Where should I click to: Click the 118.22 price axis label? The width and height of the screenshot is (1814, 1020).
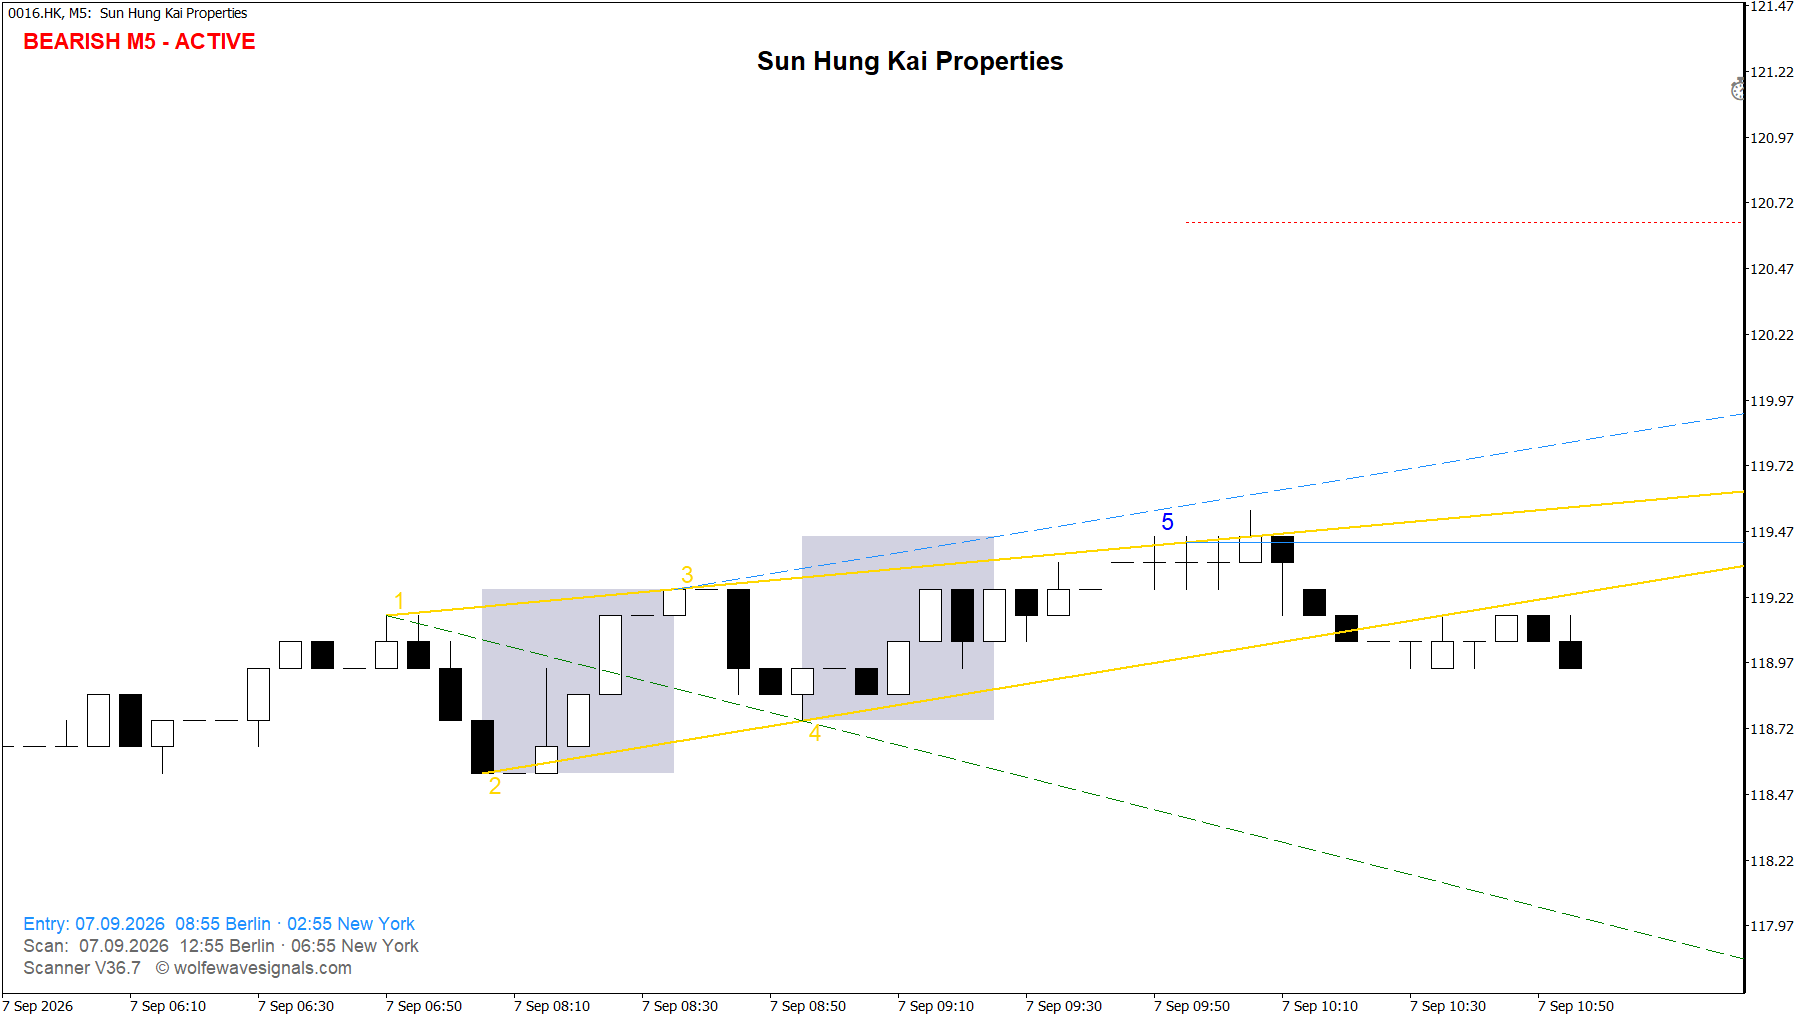(x=1772, y=861)
